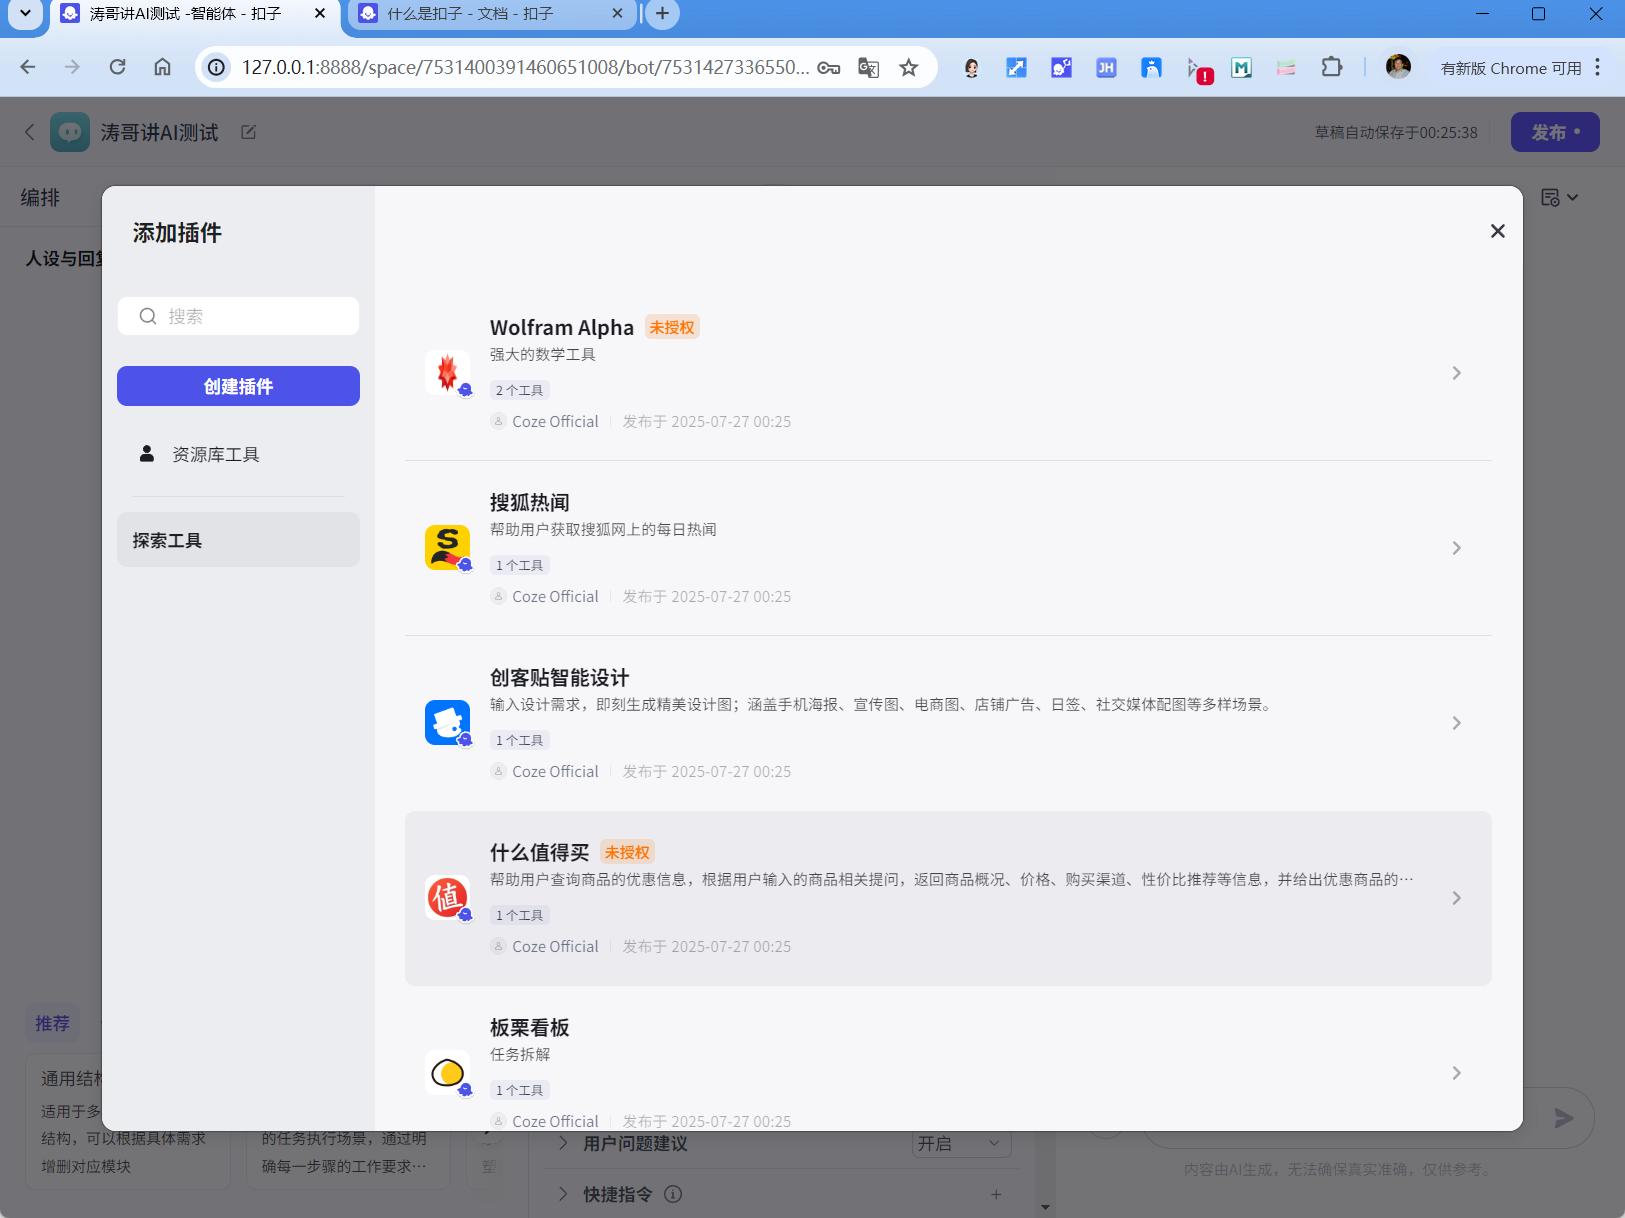Image resolution: width=1625 pixels, height=1218 pixels.
Task: Click the 板栗看板 plugin logo
Action: pyautogui.click(x=447, y=1073)
